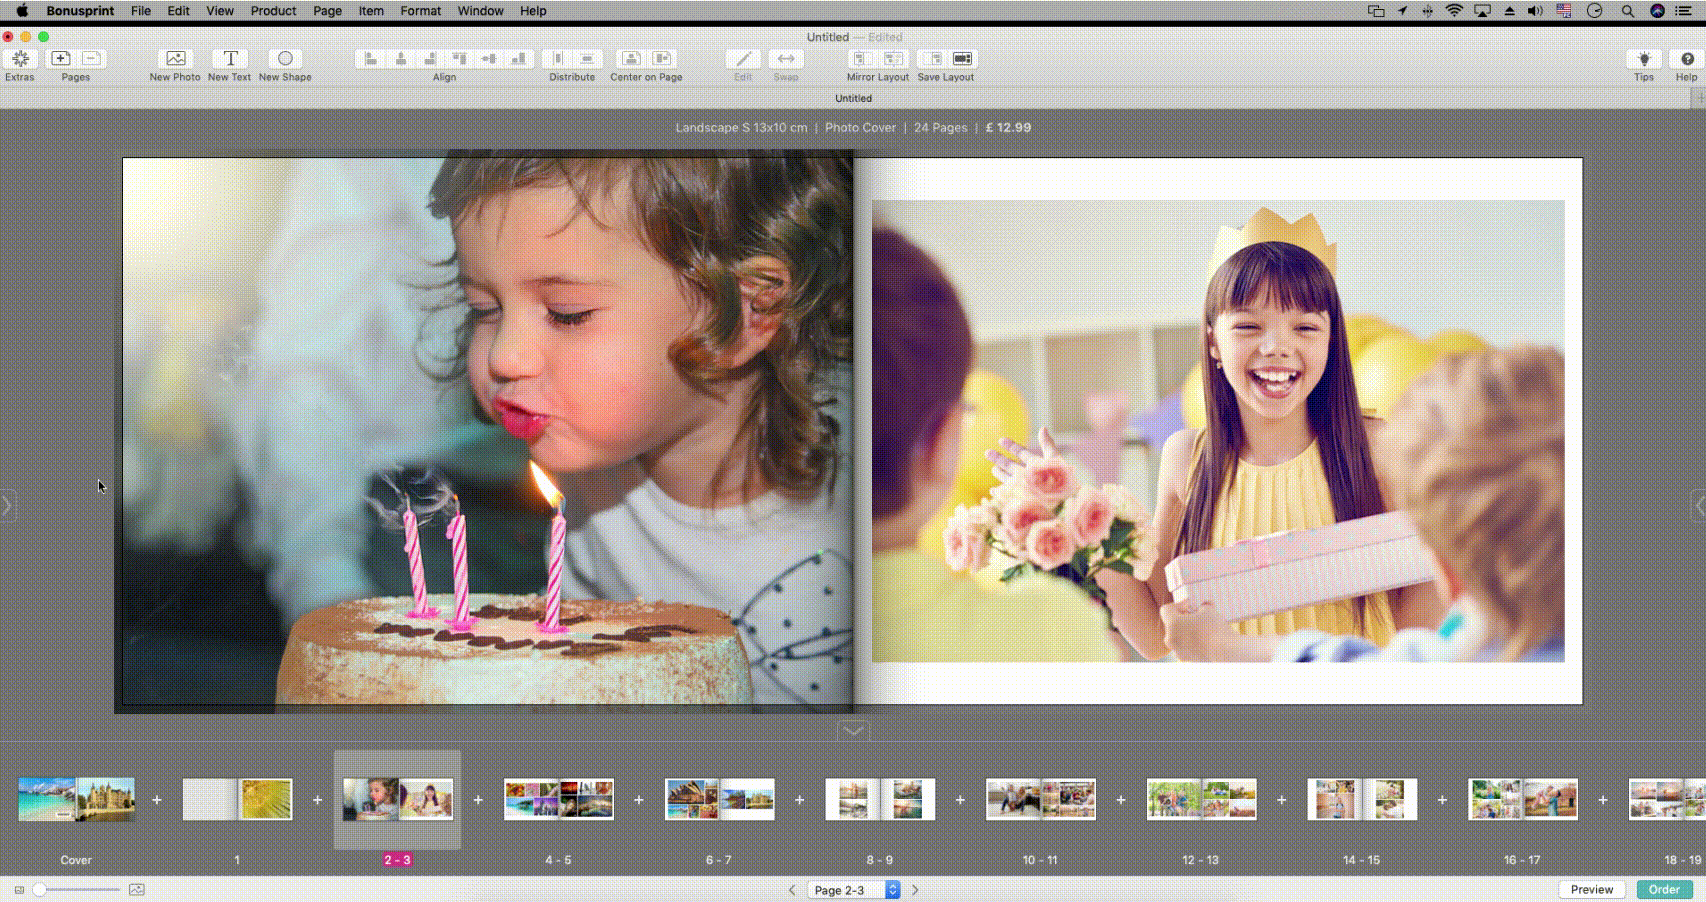This screenshot has width=1706, height=902.
Task: Go to next page with right arrow
Action: pyautogui.click(x=915, y=889)
